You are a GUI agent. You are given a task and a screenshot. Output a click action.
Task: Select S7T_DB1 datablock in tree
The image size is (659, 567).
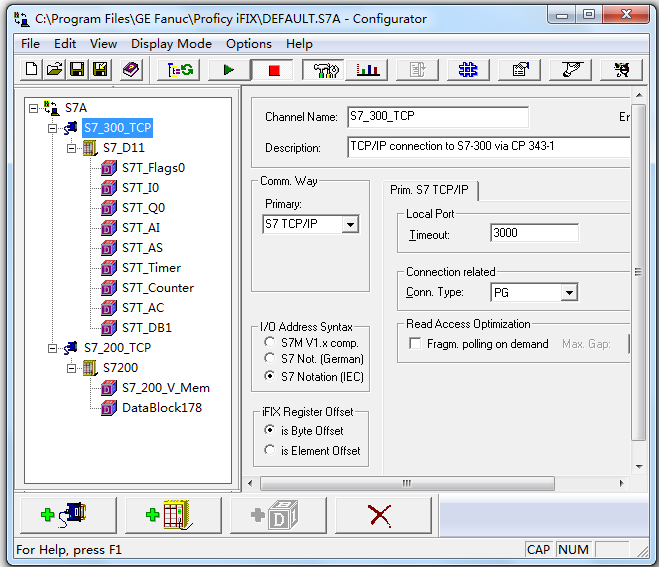[x=147, y=328]
